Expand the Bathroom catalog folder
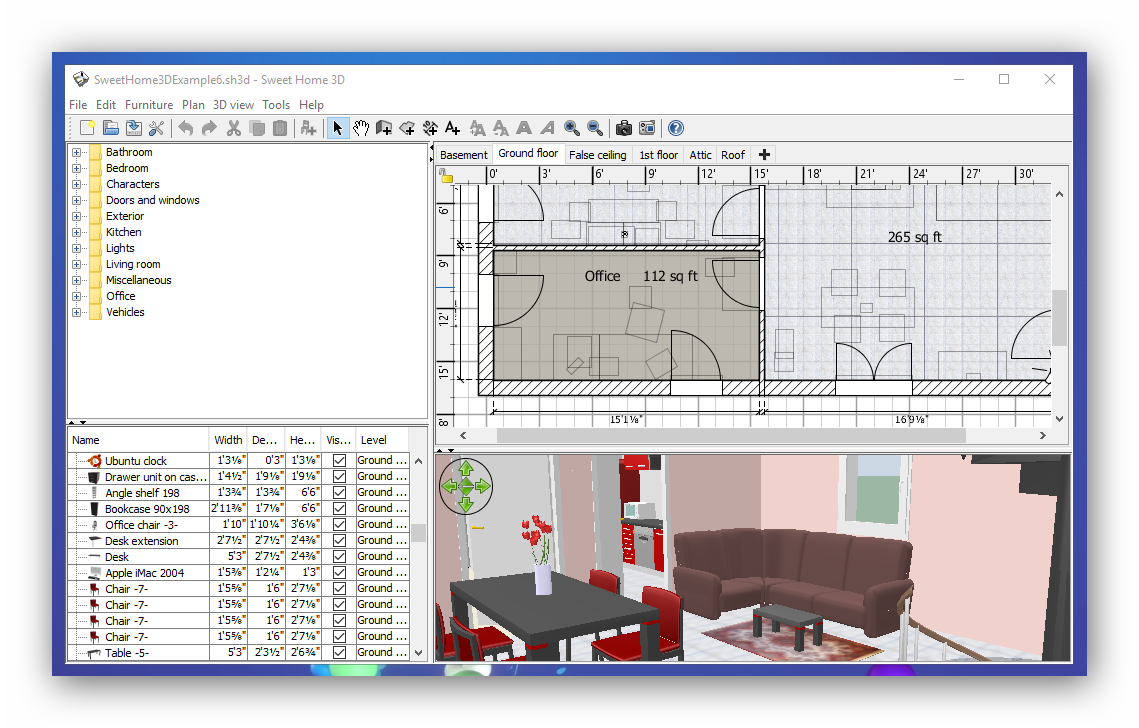The width and height of the screenshot is (1139, 728). coord(77,153)
